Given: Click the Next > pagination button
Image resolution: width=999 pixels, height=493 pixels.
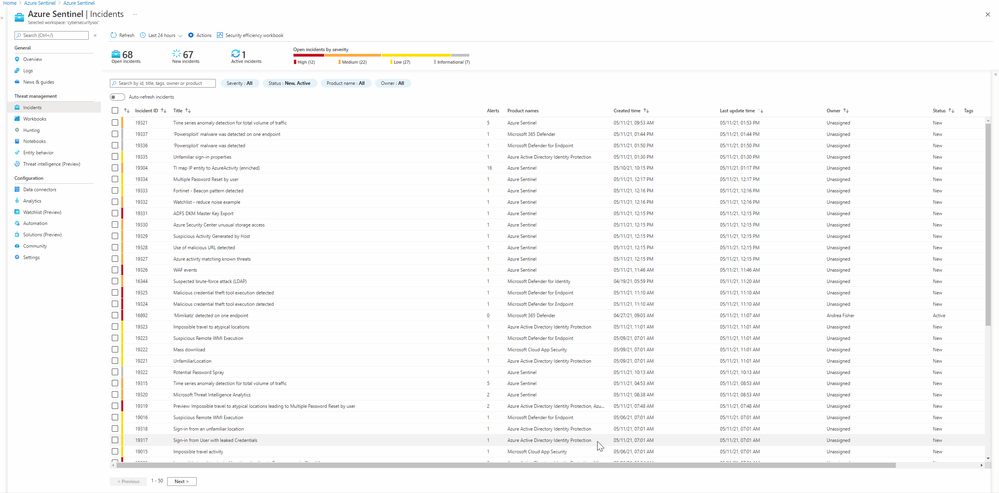Looking at the screenshot, I should click(x=182, y=482).
